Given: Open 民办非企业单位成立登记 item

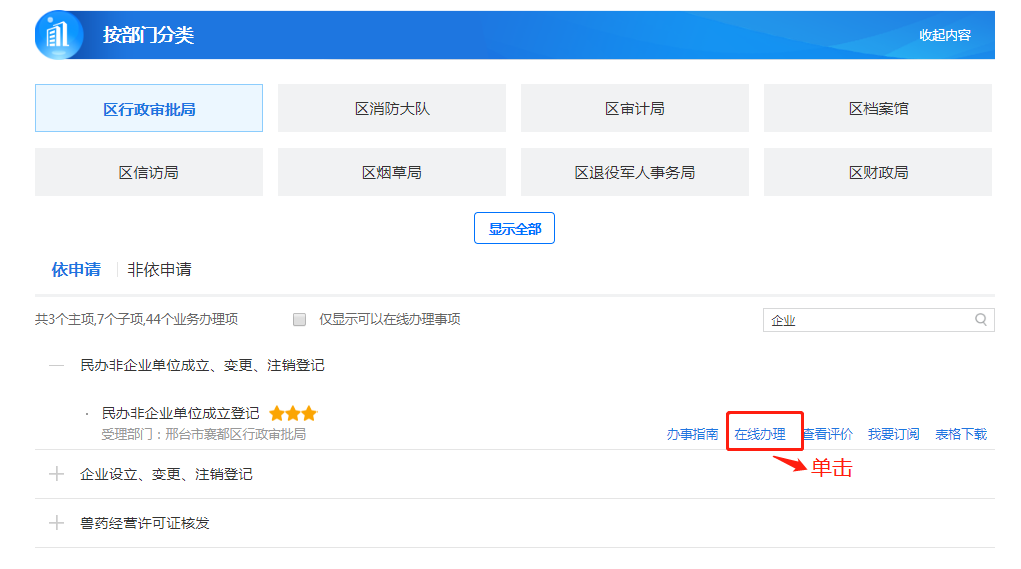Looking at the screenshot, I should pyautogui.click(x=180, y=413).
